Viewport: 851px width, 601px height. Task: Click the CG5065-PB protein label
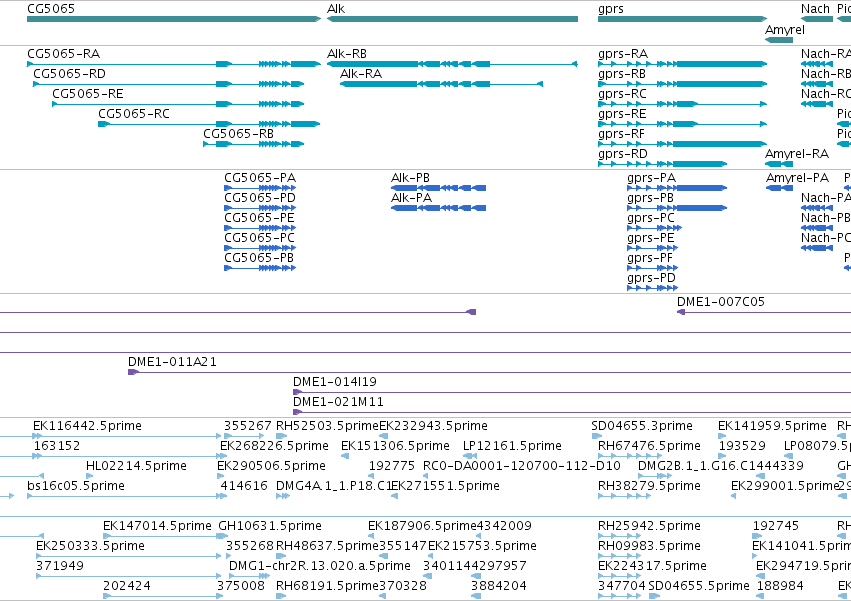(x=259, y=258)
